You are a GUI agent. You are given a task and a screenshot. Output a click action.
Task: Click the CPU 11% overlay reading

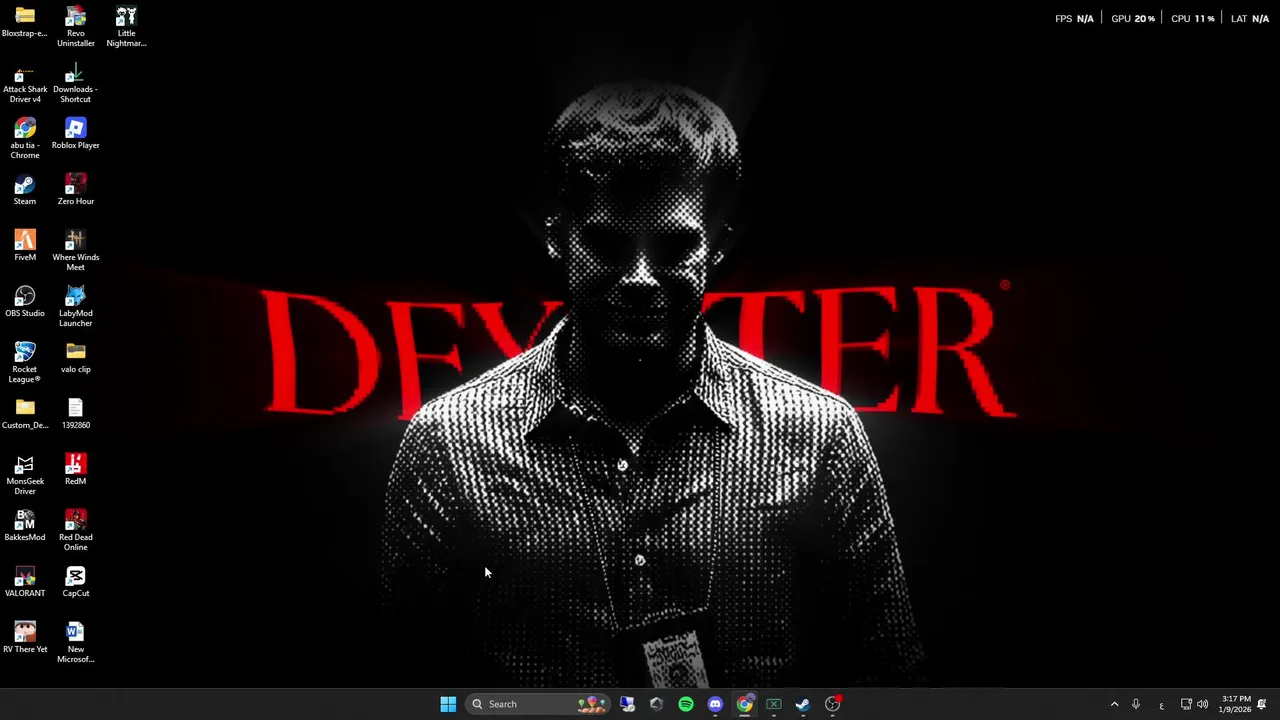[1192, 18]
